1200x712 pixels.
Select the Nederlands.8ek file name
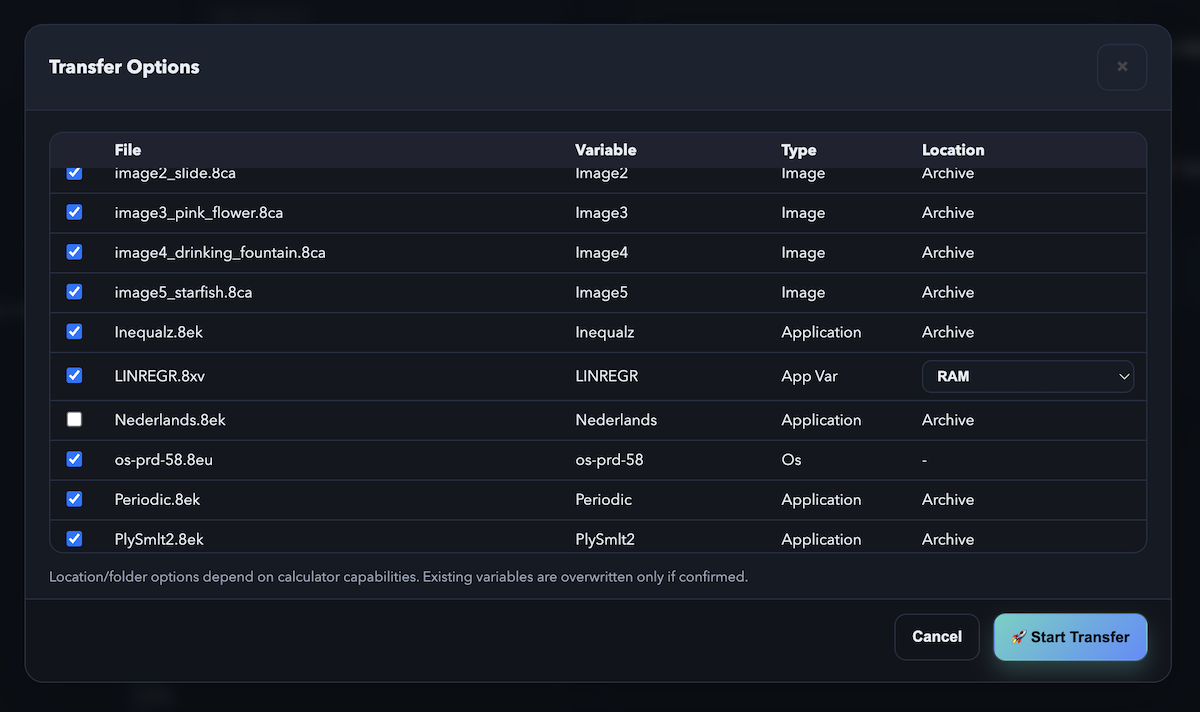170,420
